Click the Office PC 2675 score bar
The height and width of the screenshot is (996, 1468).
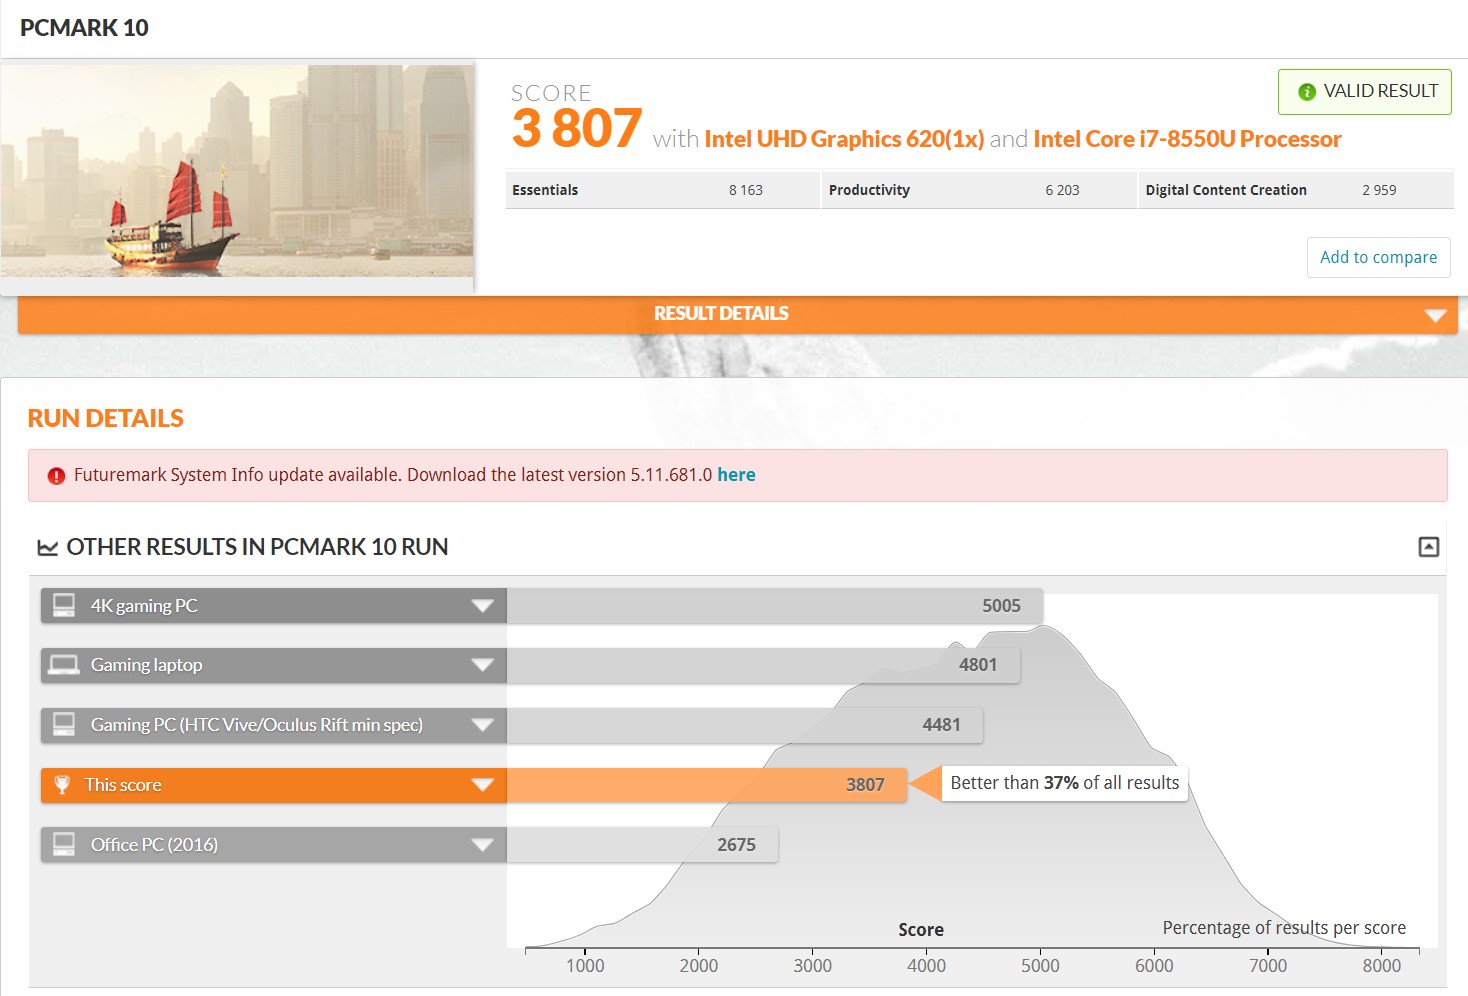click(642, 845)
